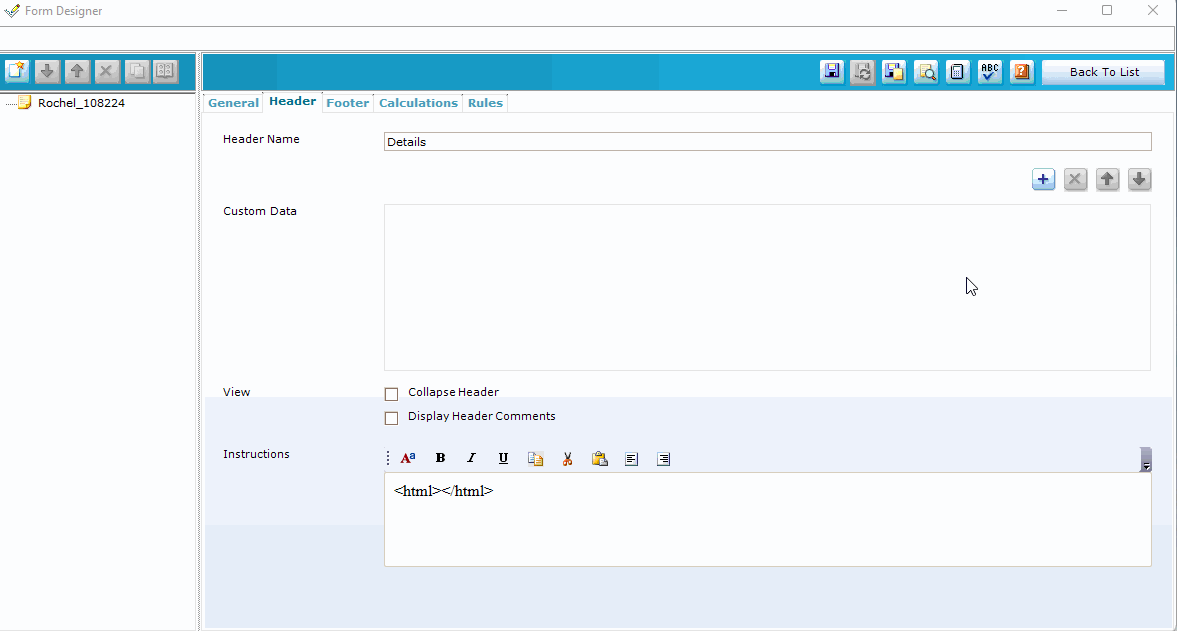Click the move up arrow in left toolbar
Viewport: 1177px width, 631px height.
click(77, 71)
